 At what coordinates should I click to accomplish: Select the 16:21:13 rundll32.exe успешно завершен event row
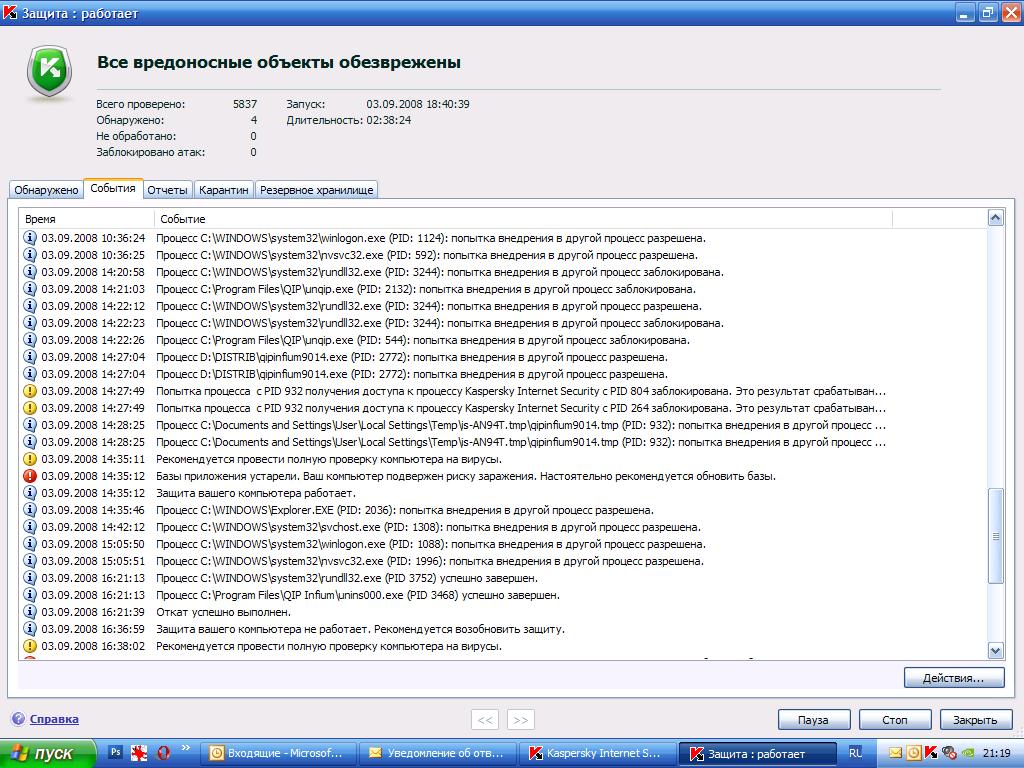tap(503, 577)
